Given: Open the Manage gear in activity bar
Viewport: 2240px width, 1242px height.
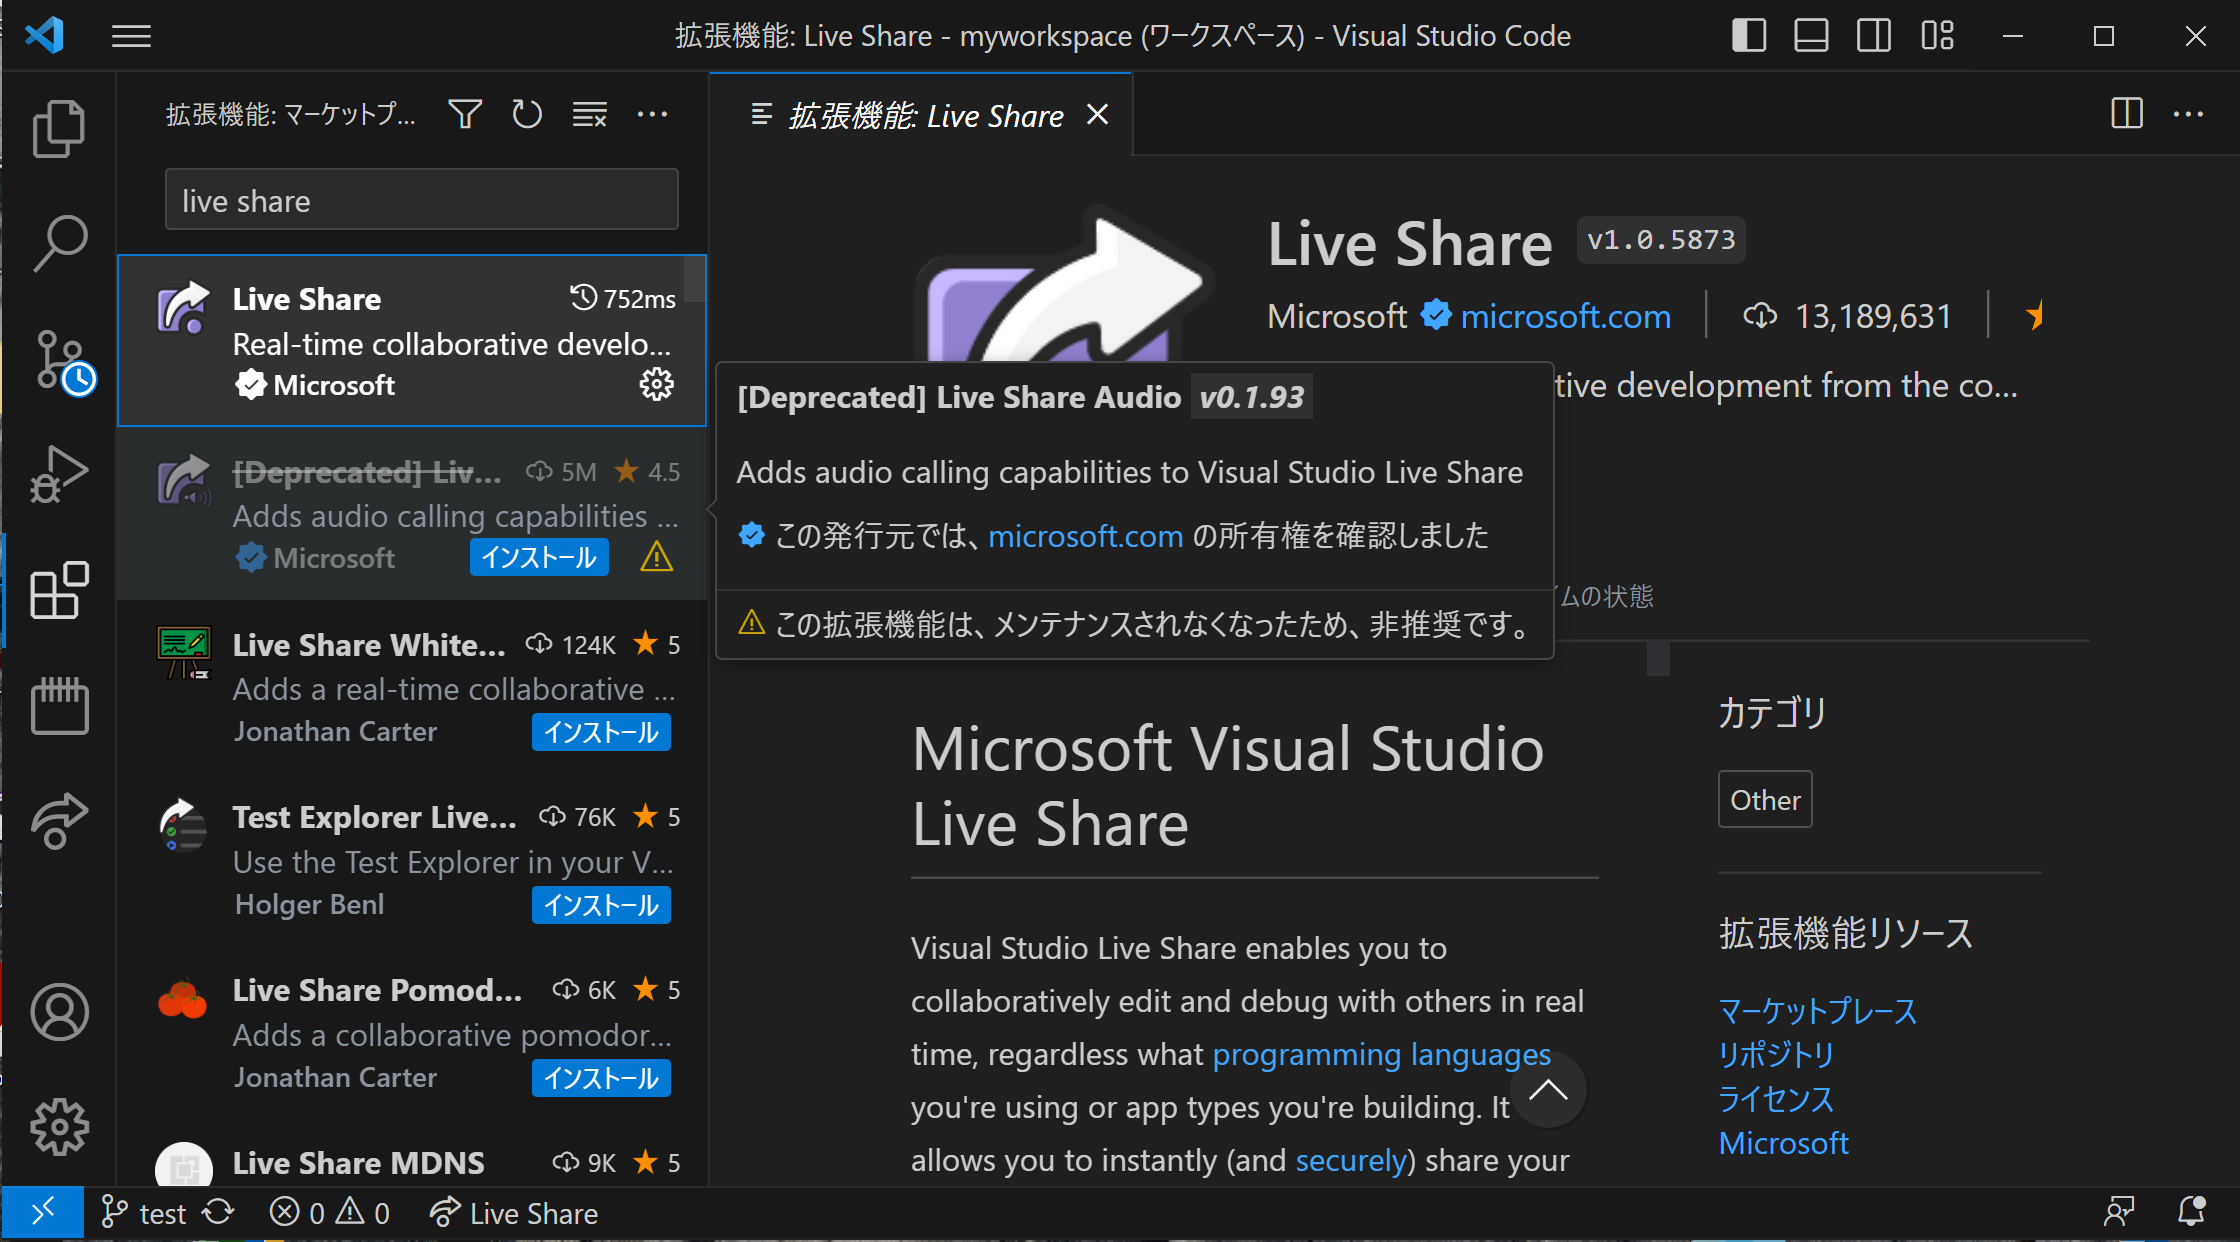Looking at the screenshot, I should click(x=59, y=1127).
